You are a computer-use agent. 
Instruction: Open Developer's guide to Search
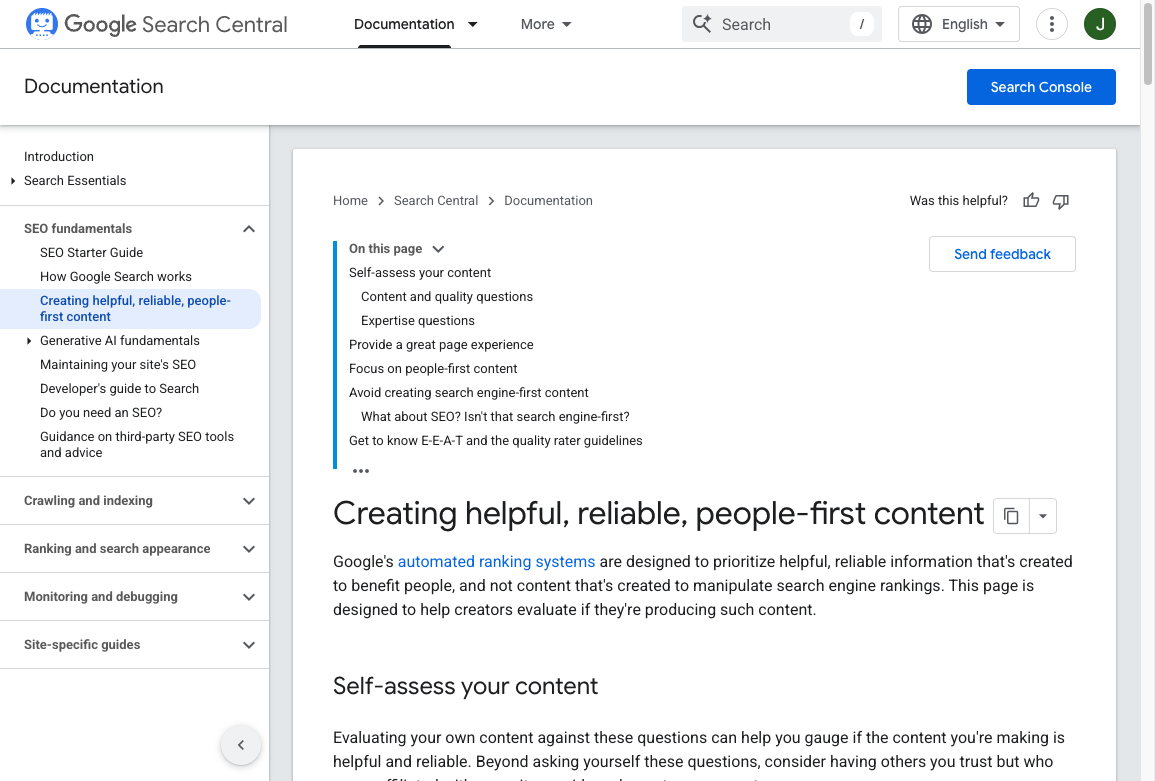tap(119, 388)
